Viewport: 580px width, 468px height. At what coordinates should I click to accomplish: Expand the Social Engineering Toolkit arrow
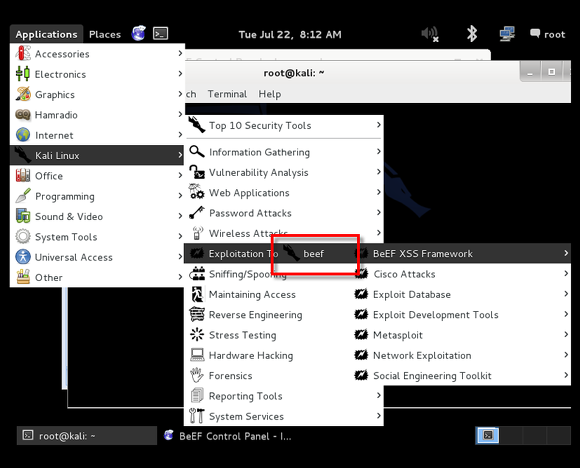click(x=566, y=375)
